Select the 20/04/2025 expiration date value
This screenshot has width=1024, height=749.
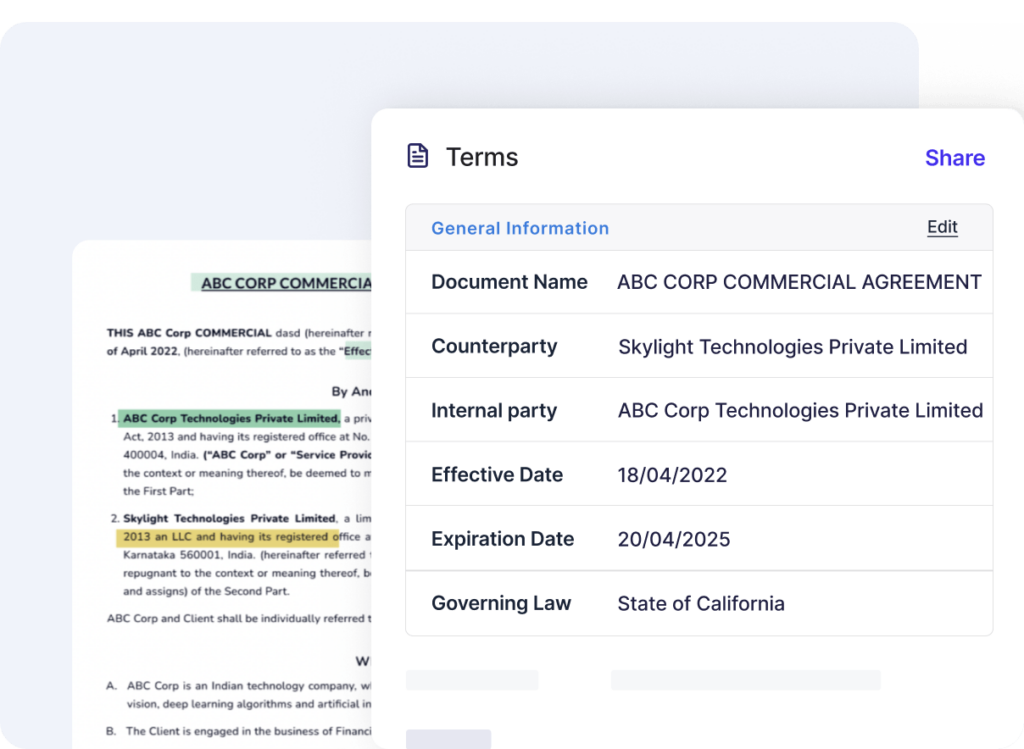[x=672, y=538]
